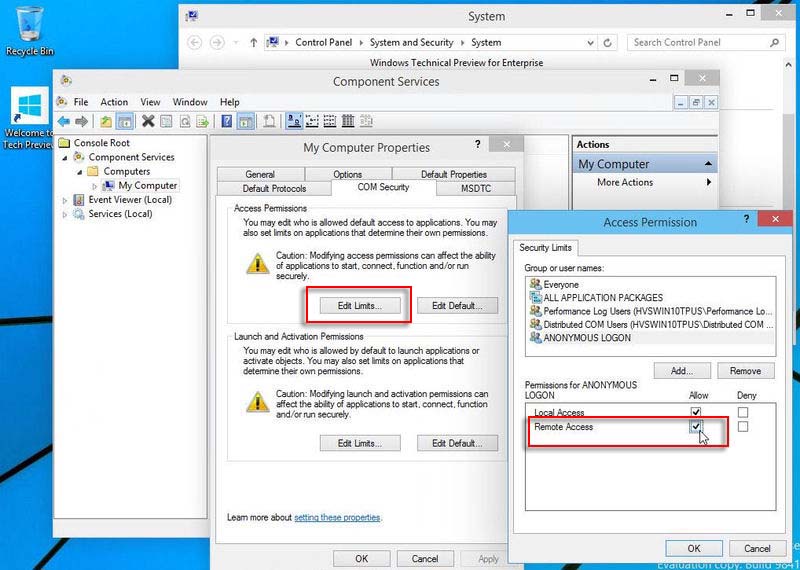Collapse the My Computer section in Actions pane
Screen dimensions: 800x570
tap(708, 164)
